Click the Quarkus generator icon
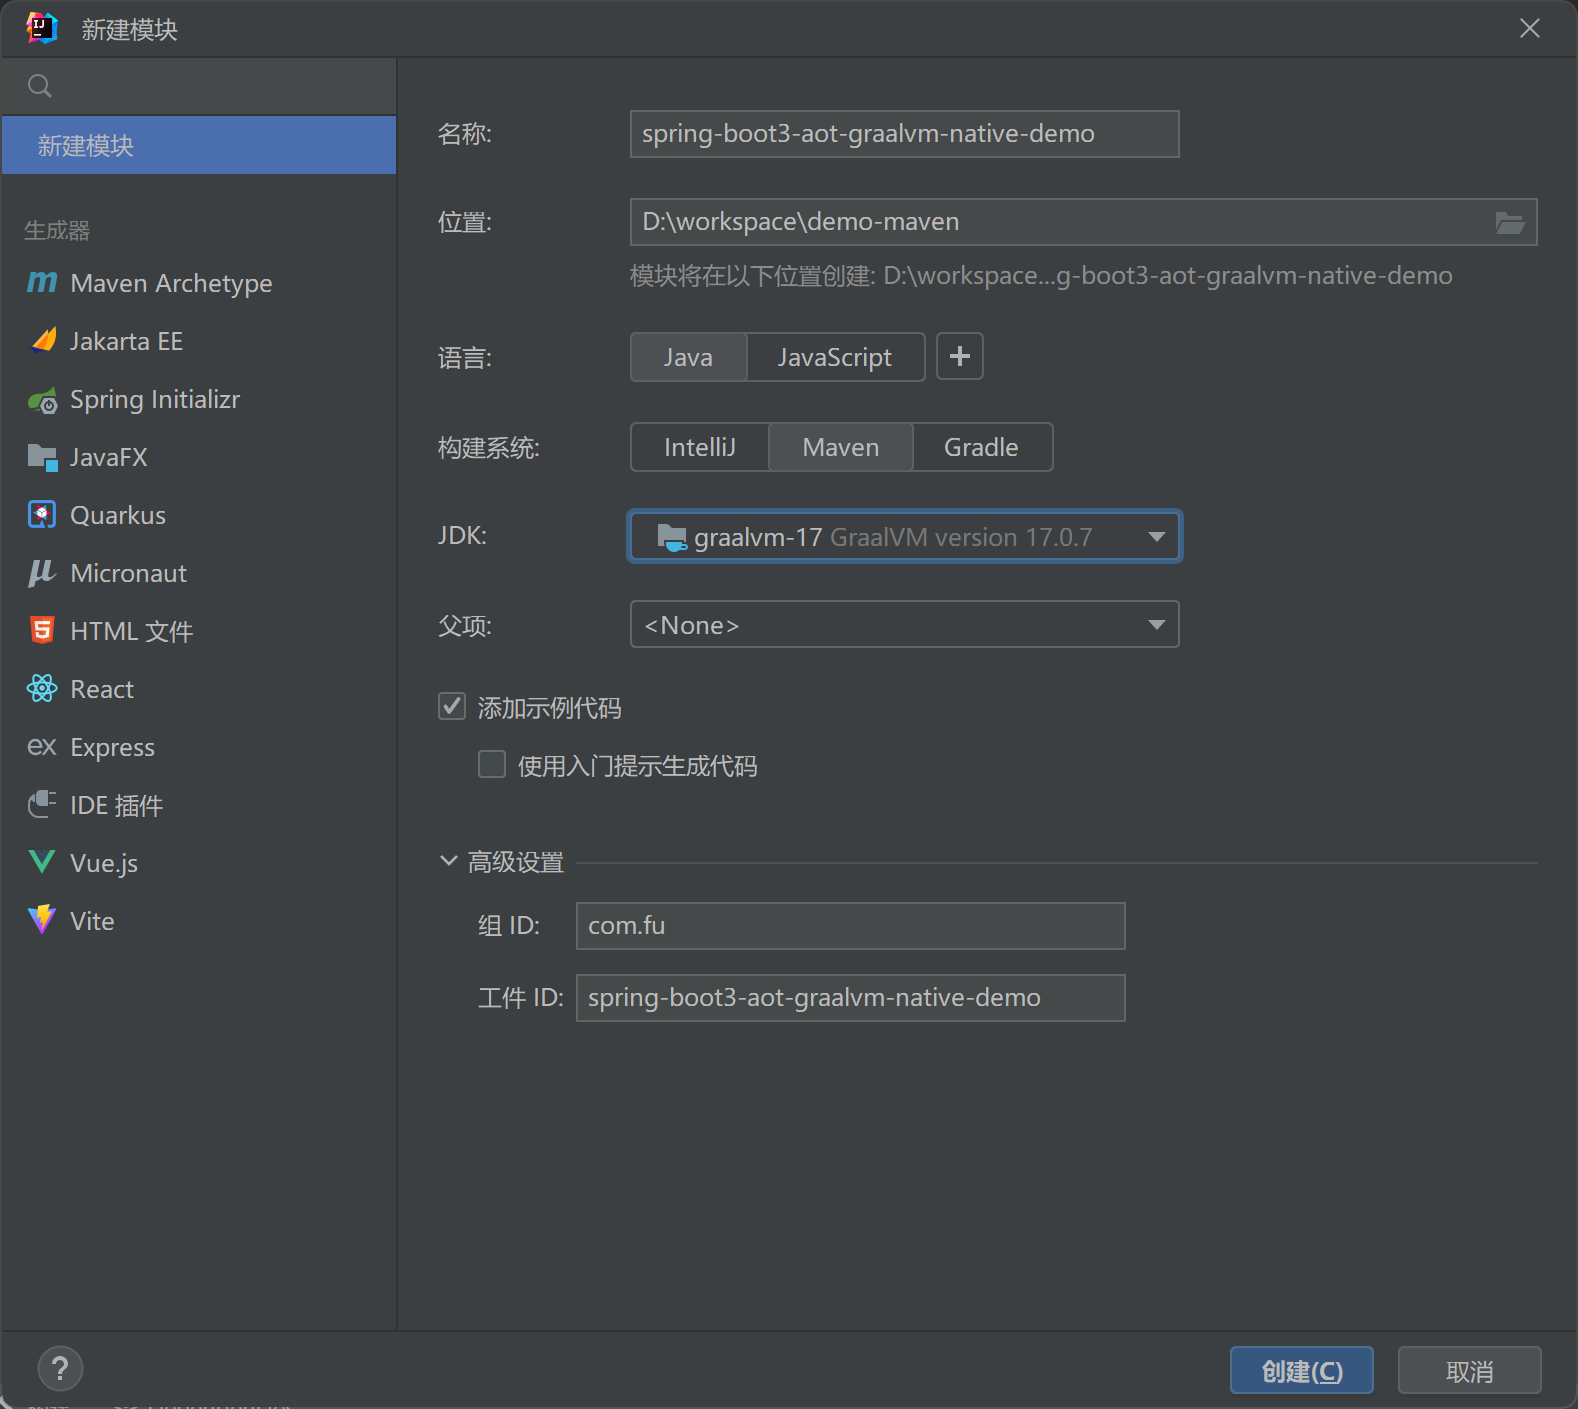The width and height of the screenshot is (1578, 1409). pos(42,515)
